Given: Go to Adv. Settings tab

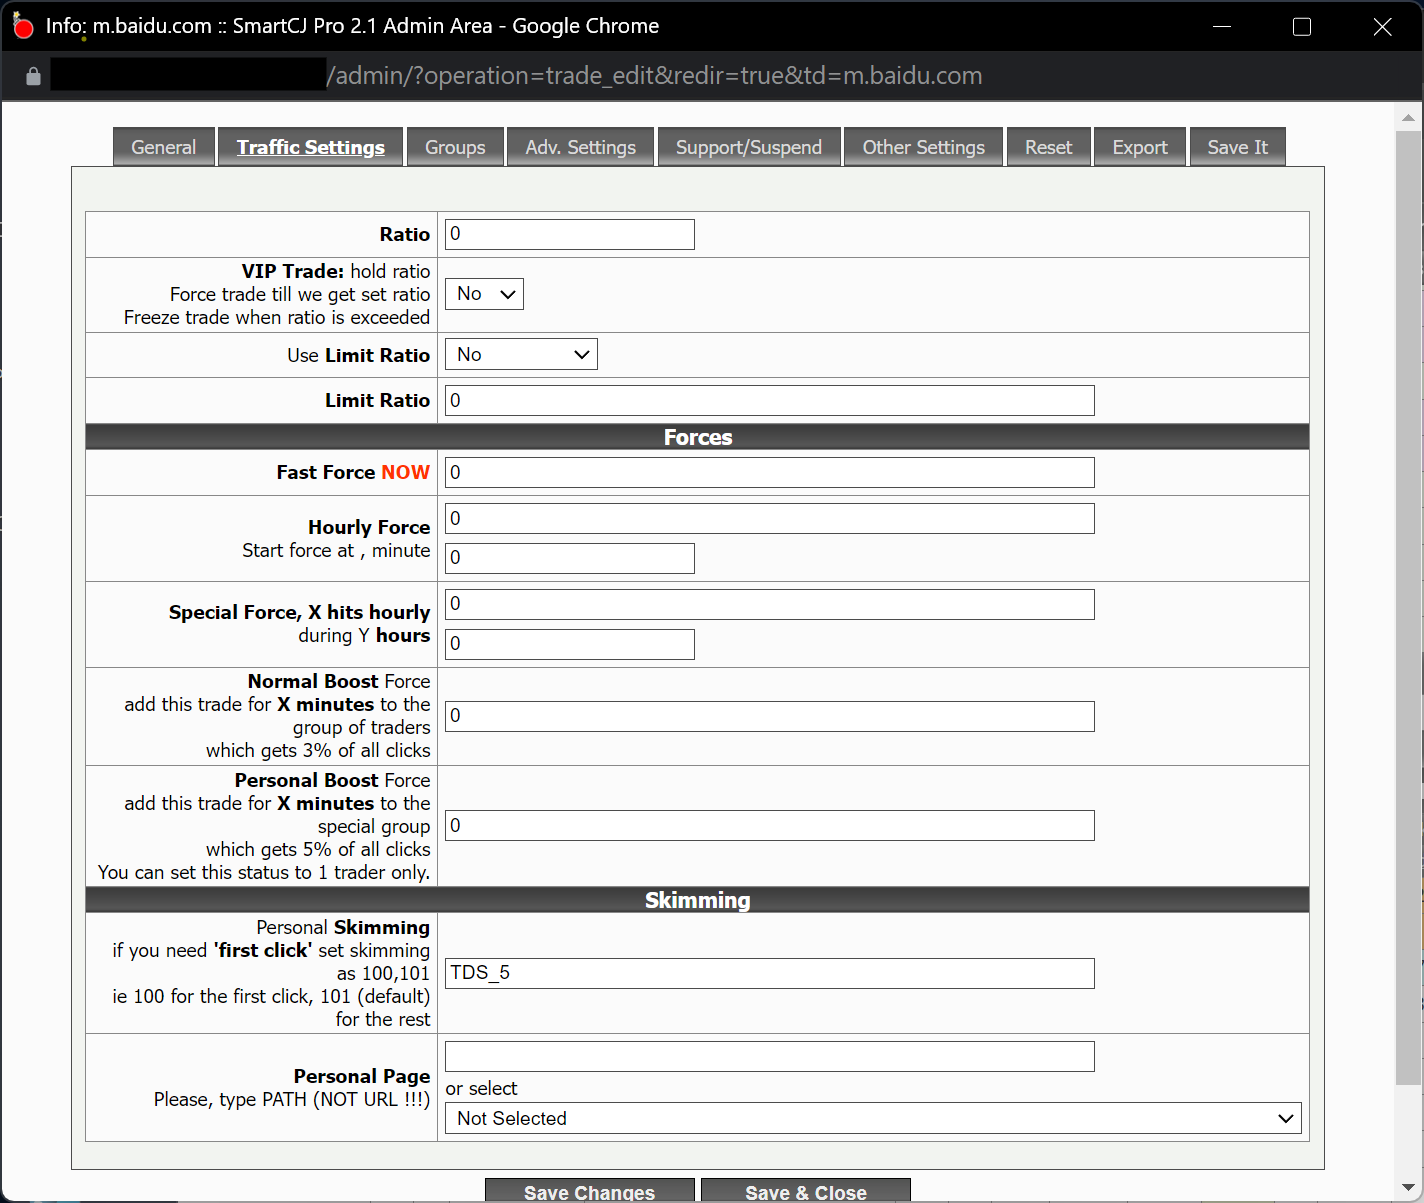Looking at the screenshot, I should tap(581, 147).
